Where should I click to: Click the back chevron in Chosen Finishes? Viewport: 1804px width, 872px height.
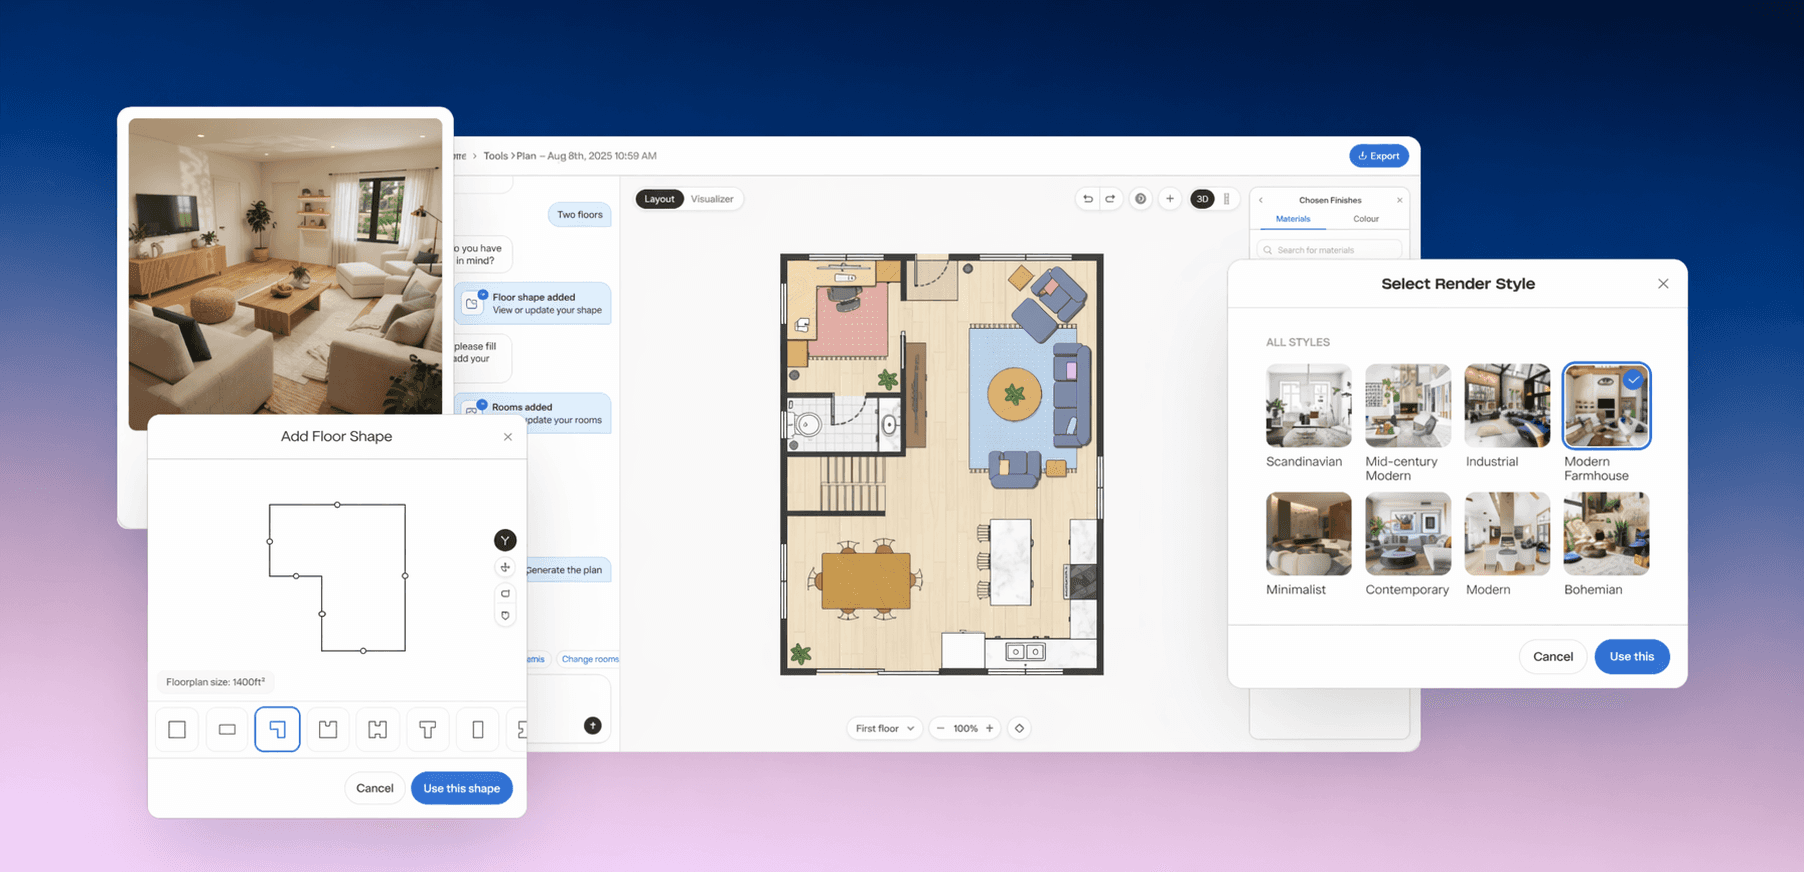1261,200
